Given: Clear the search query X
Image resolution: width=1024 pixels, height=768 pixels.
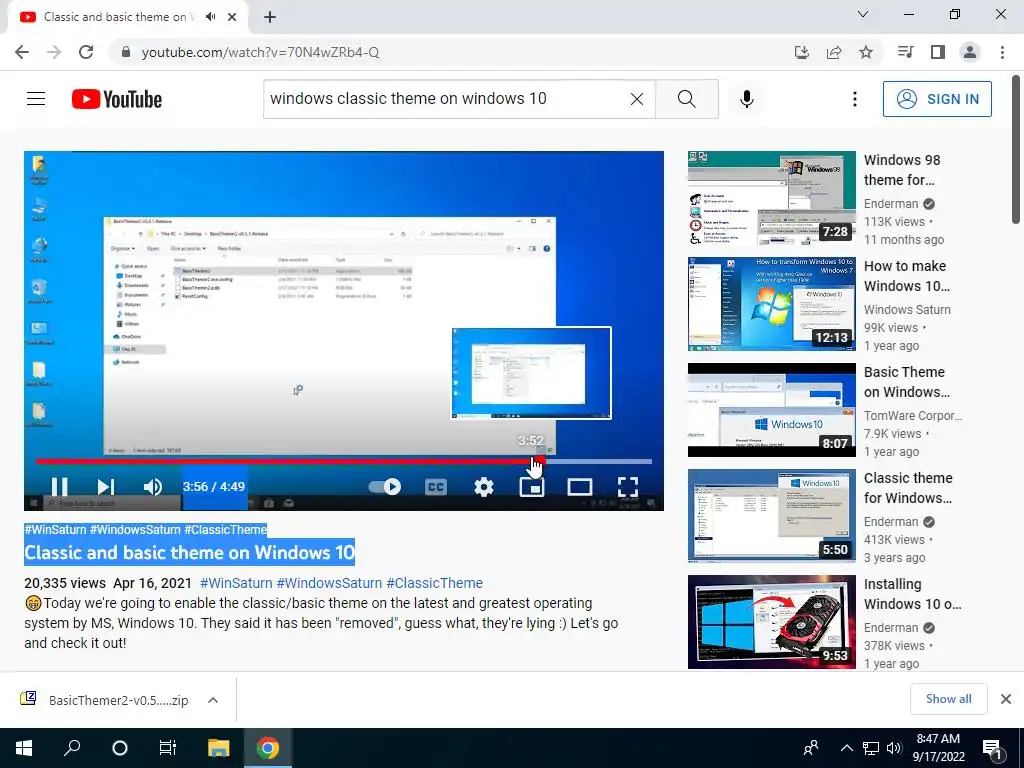Looking at the screenshot, I should coord(637,99).
